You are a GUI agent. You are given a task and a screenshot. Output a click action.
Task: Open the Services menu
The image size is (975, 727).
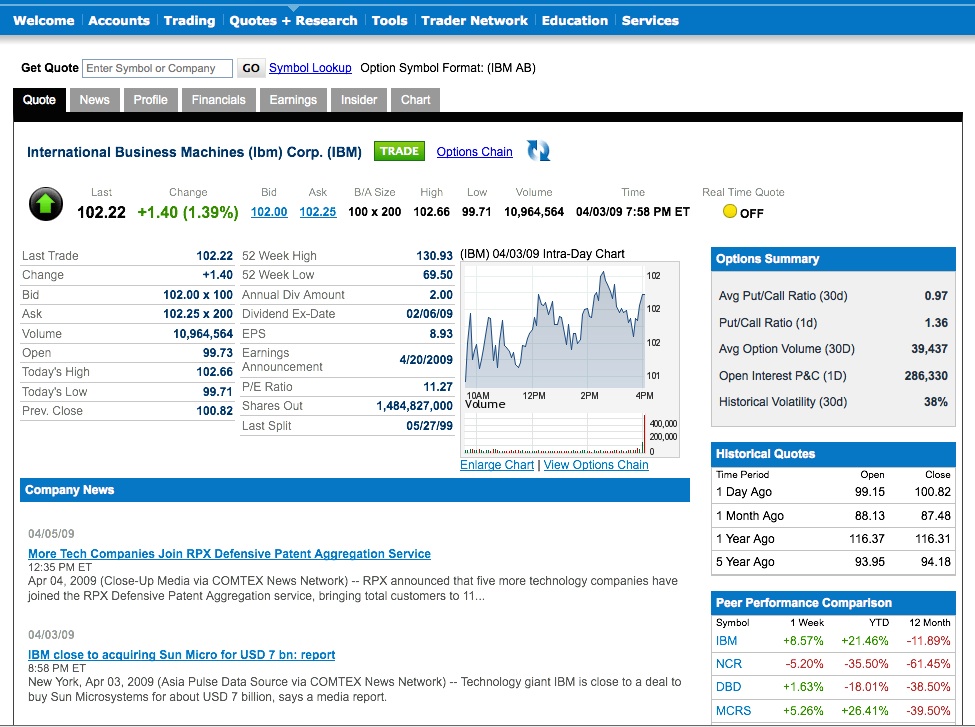[x=650, y=21]
